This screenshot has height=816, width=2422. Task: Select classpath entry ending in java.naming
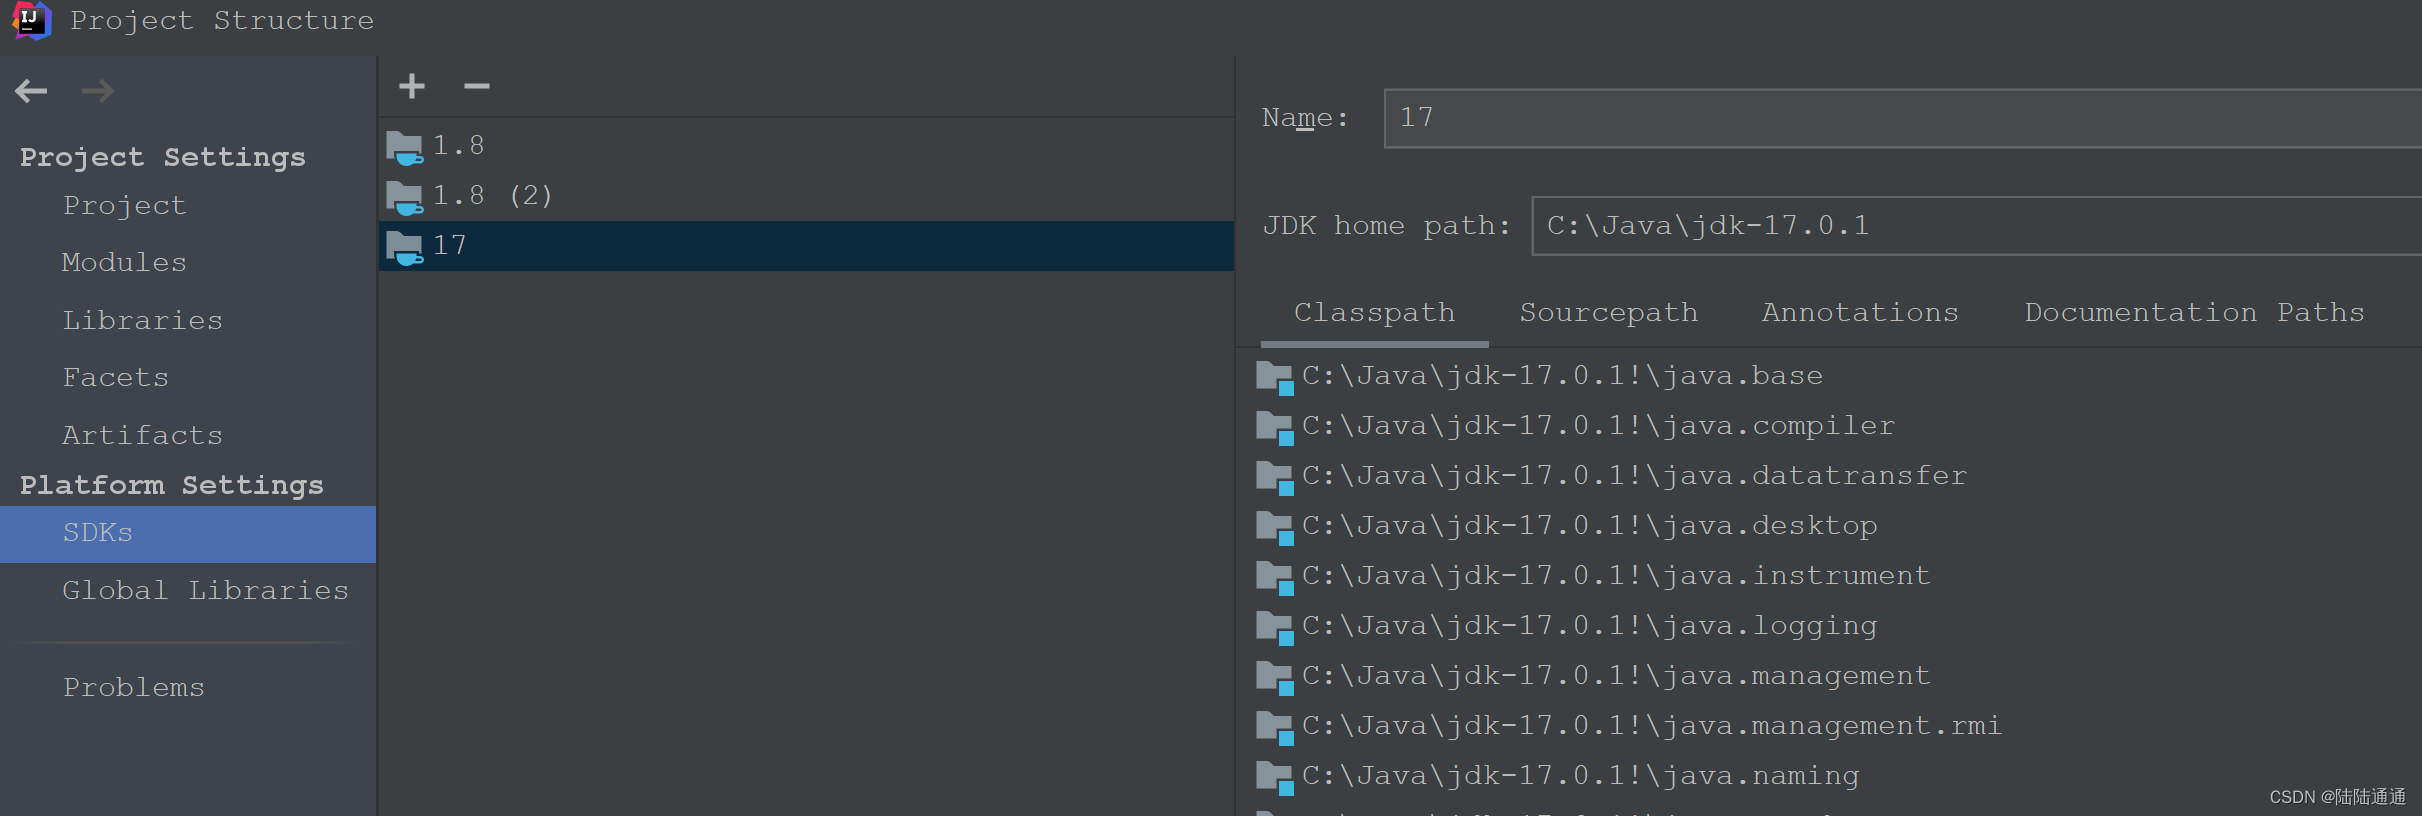[1581, 776]
